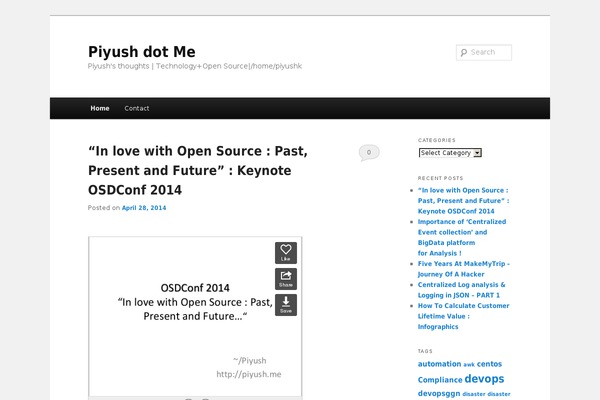The width and height of the screenshot is (600, 400).
Task: Open recent post about Centralized Event collection
Action: (462, 237)
